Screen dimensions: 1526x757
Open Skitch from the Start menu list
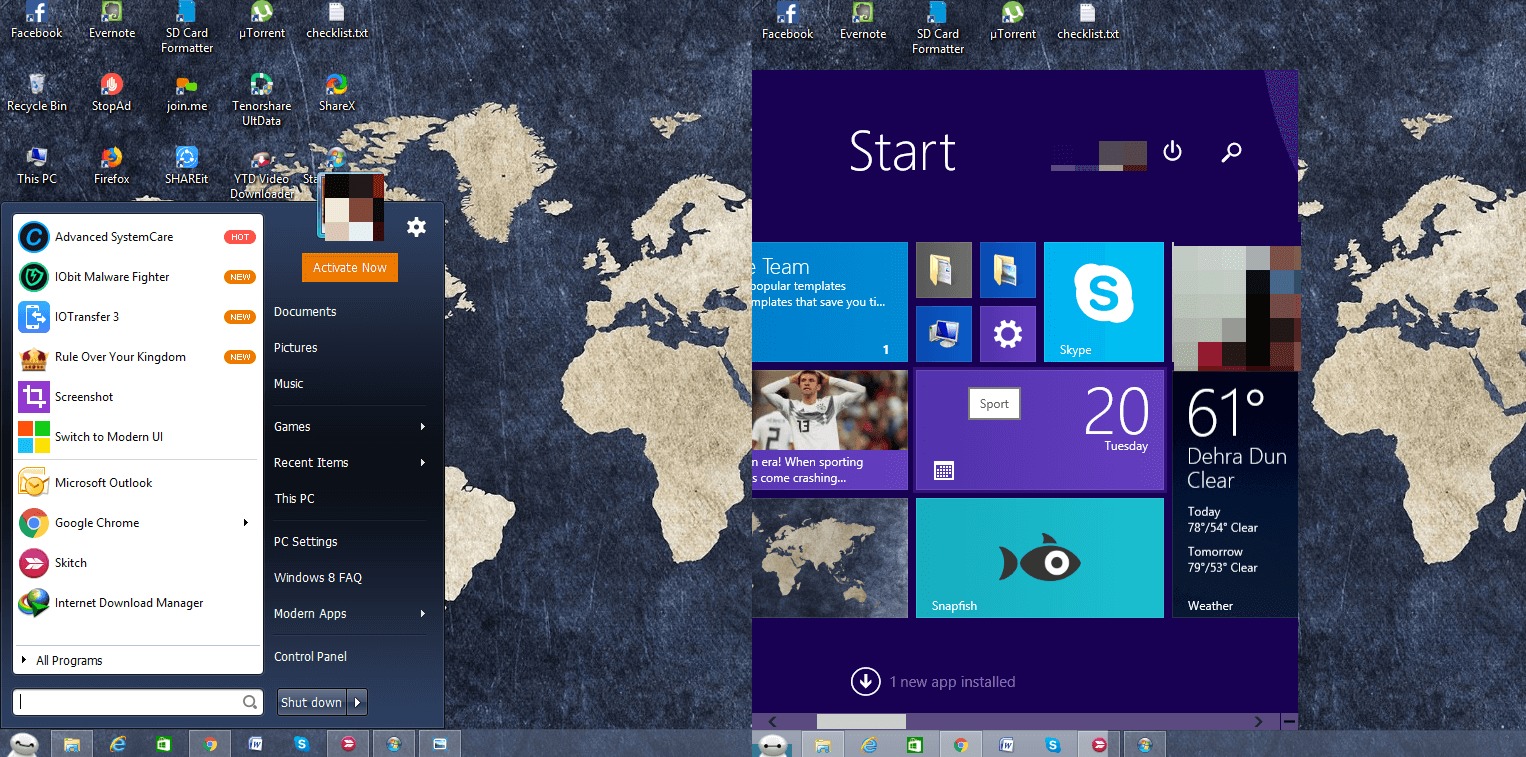[x=138, y=563]
